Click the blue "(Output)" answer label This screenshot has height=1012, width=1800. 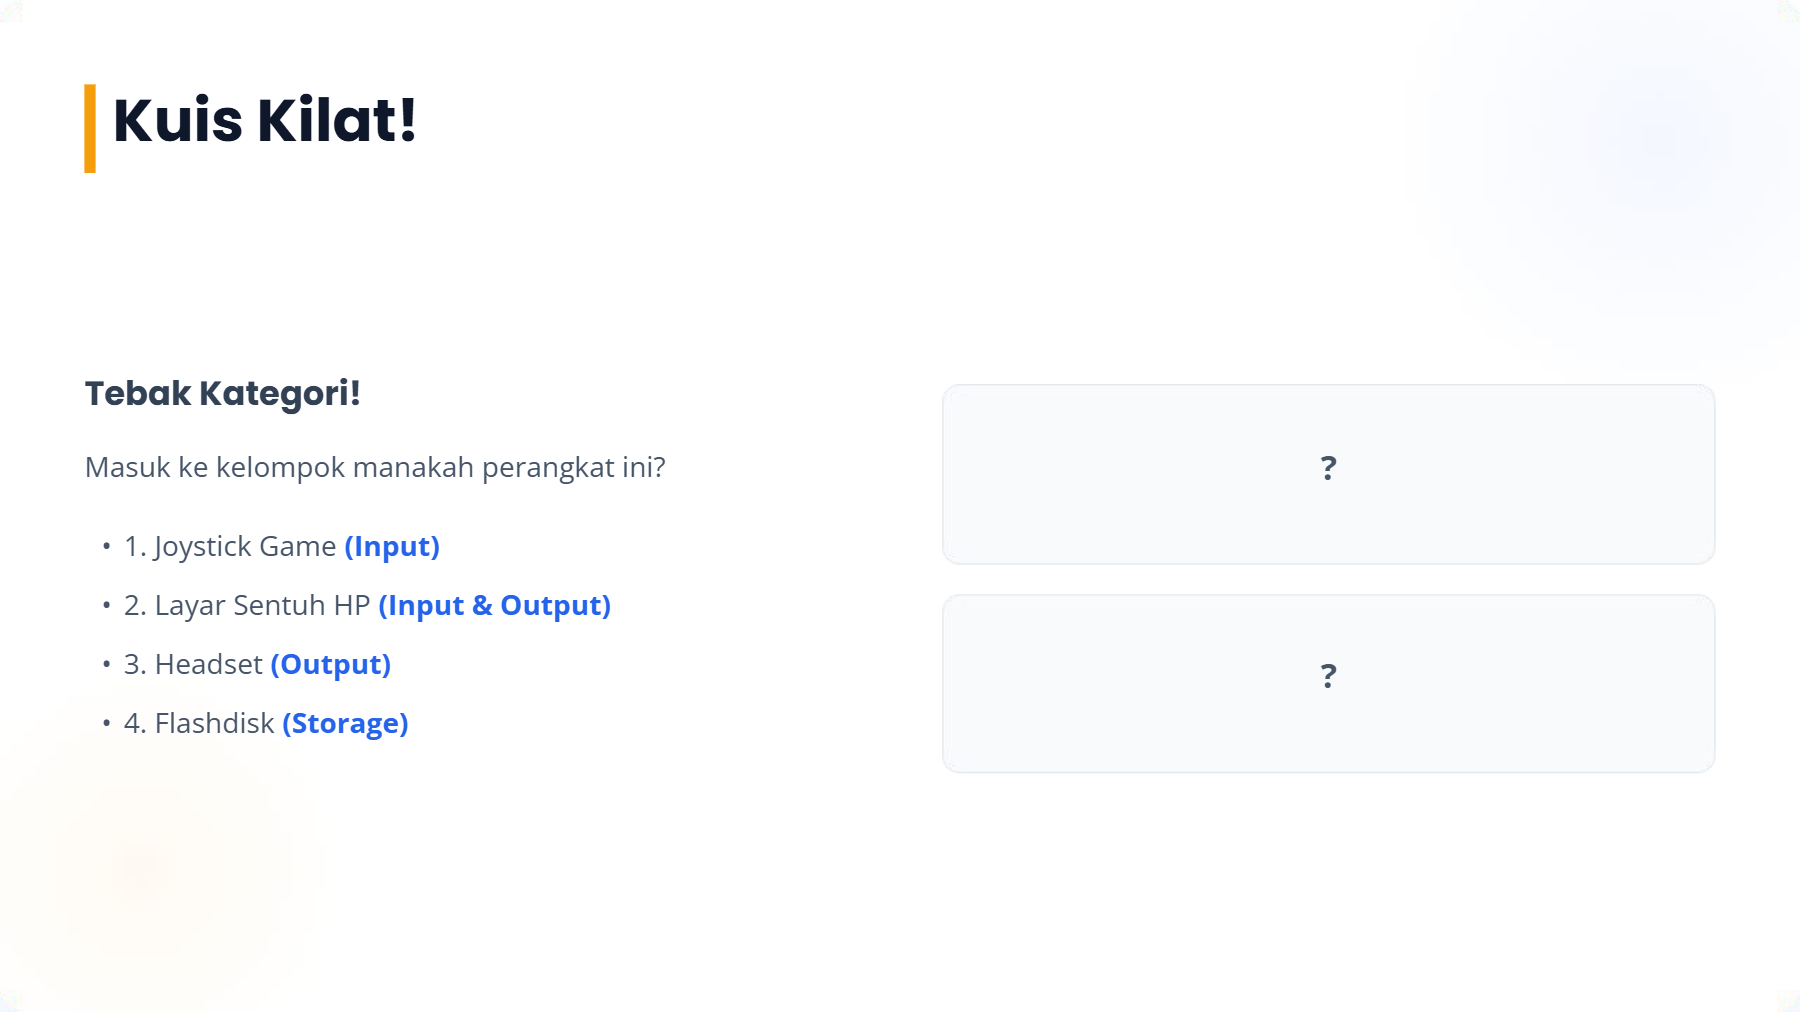(x=330, y=665)
